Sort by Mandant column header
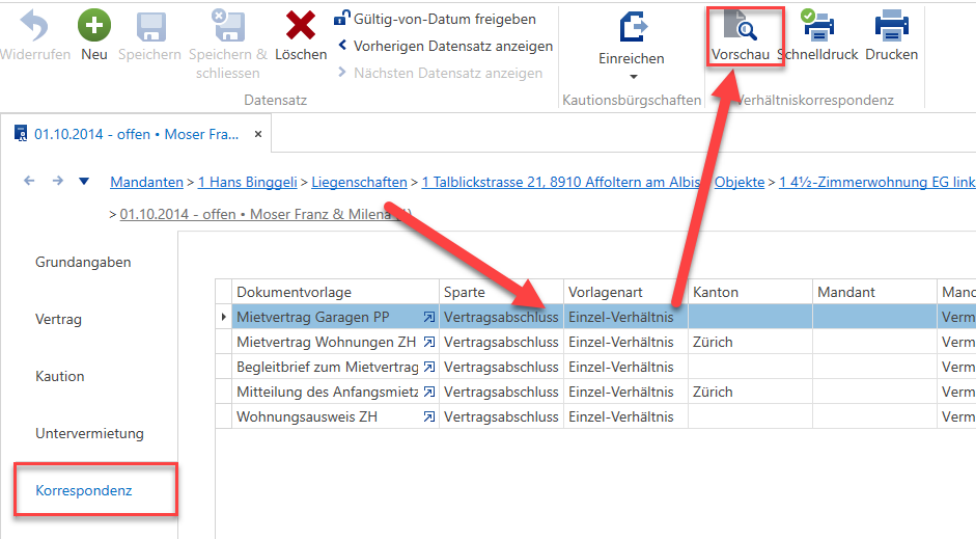This screenshot has height=539, width=976. click(x=875, y=292)
